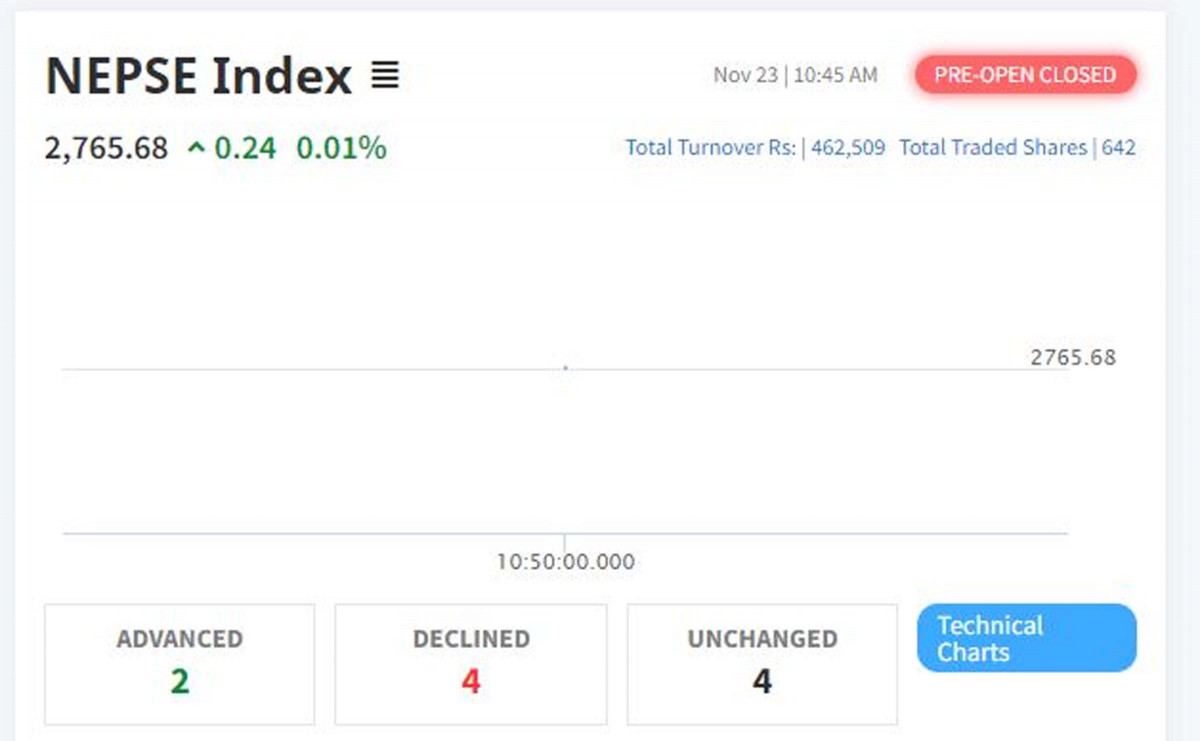Click the PRE-OPEN CLOSED status badge
This screenshot has height=741, width=1200.
pyautogui.click(x=1025, y=75)
